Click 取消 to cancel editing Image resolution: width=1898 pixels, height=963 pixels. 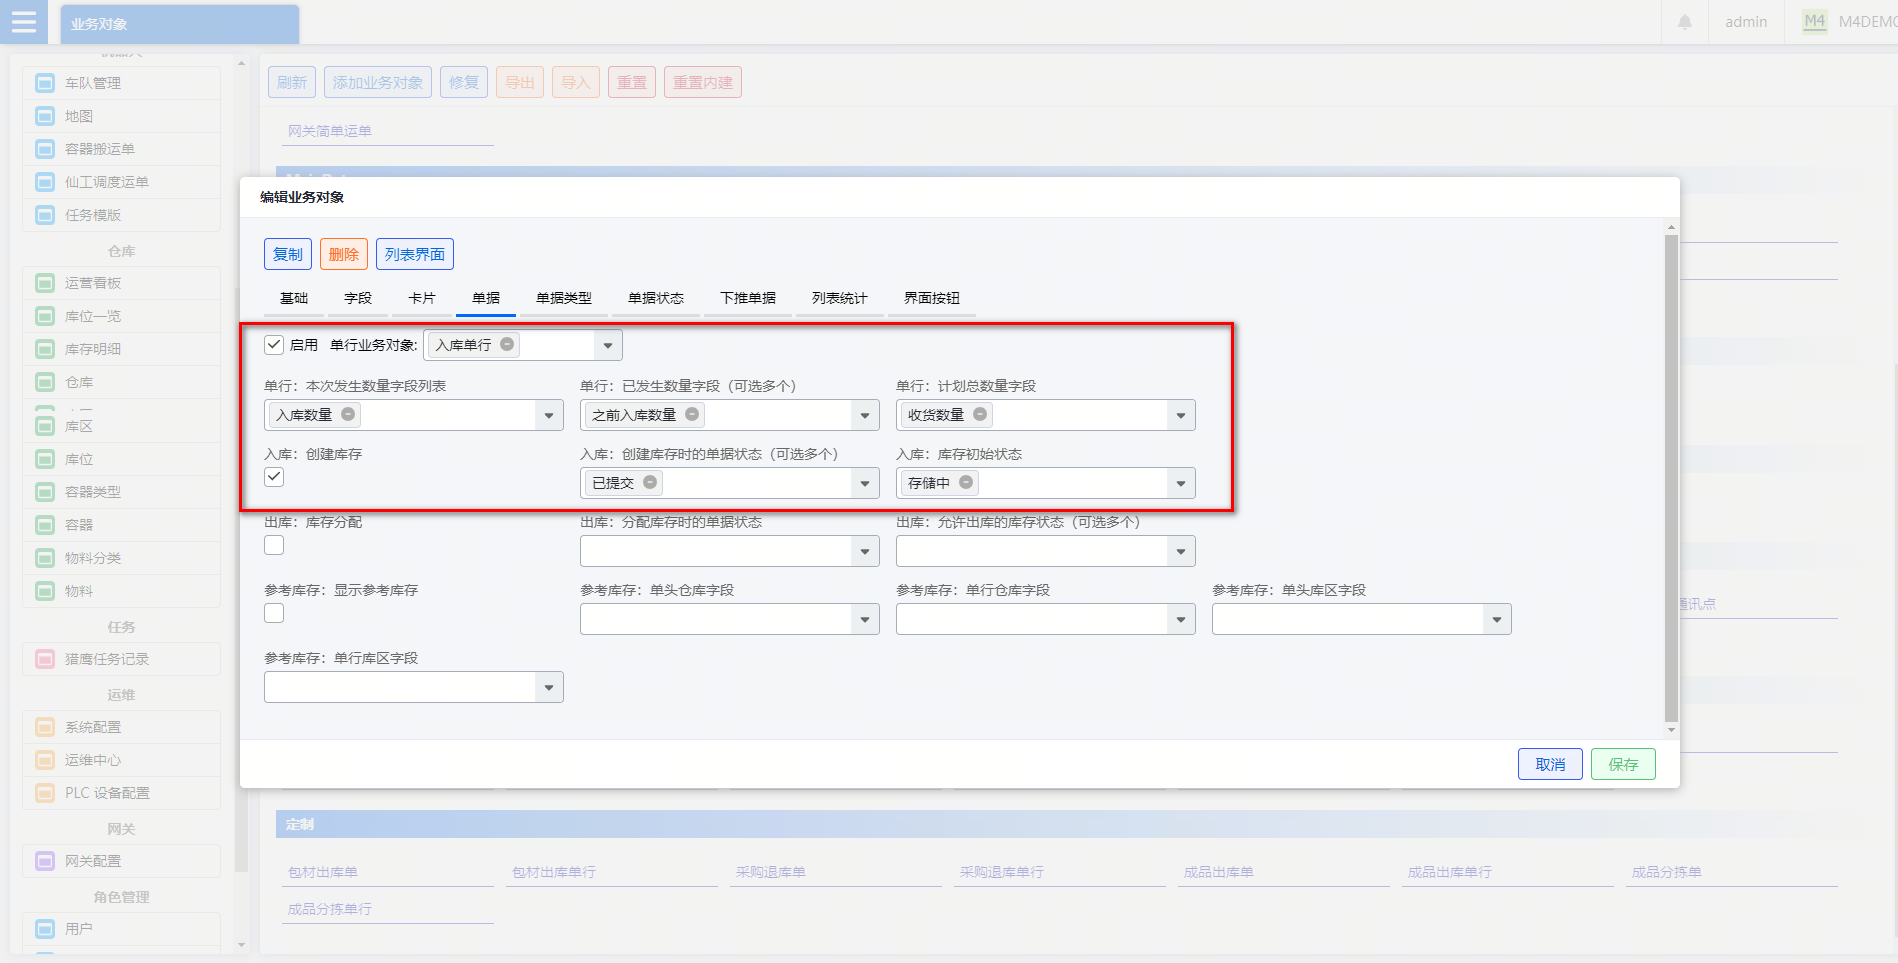(x=1551, y=764)
